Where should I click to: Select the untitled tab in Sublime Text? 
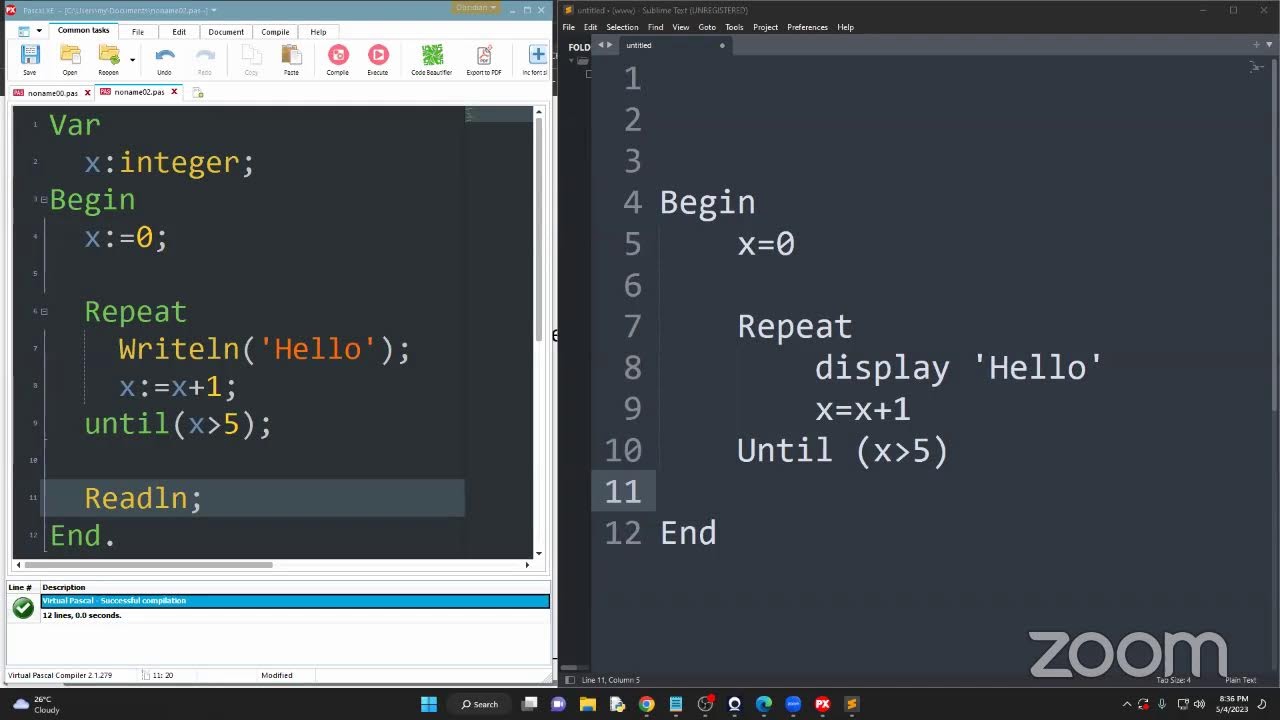676,45
